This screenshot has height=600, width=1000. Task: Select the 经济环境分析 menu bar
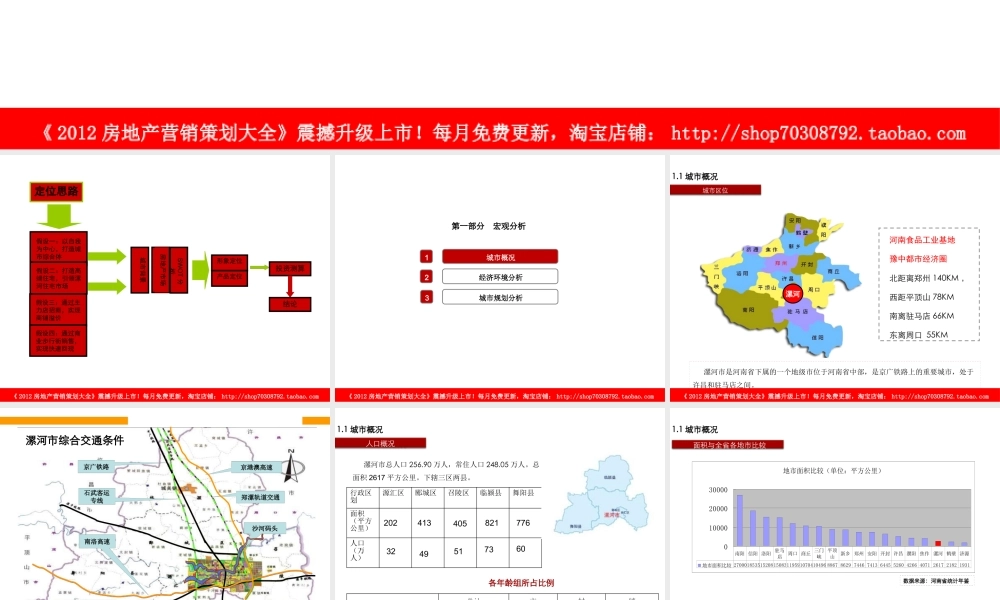click(500, 277)
